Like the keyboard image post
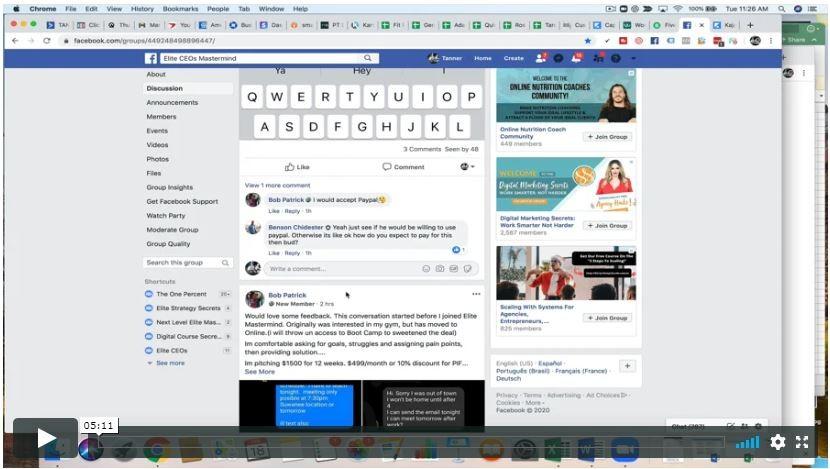 (x=297, y=167)
